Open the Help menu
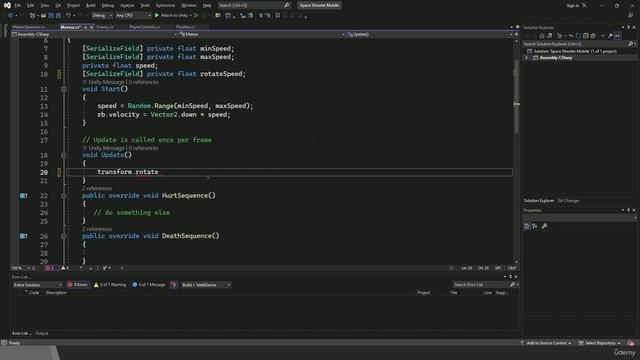This screenshot has width=640, height=360. coord(207,5)
